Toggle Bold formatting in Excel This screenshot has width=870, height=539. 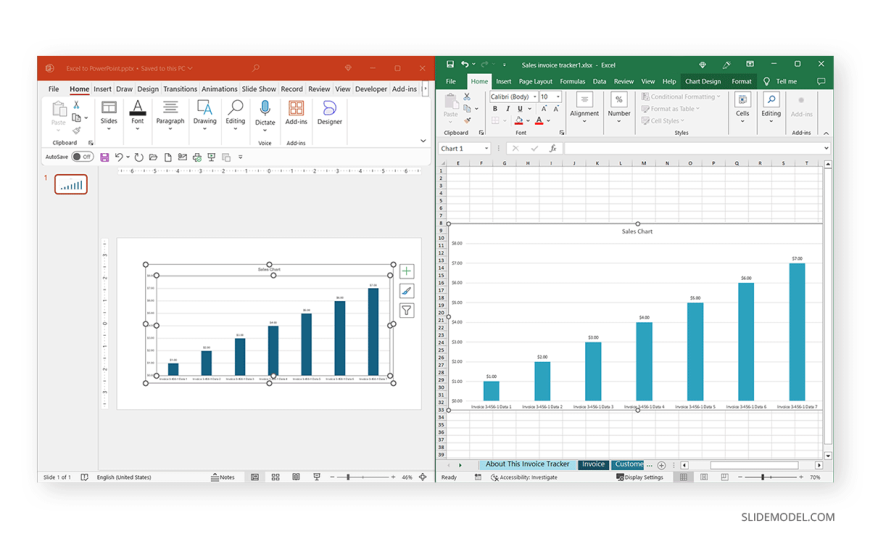(495, 109)
